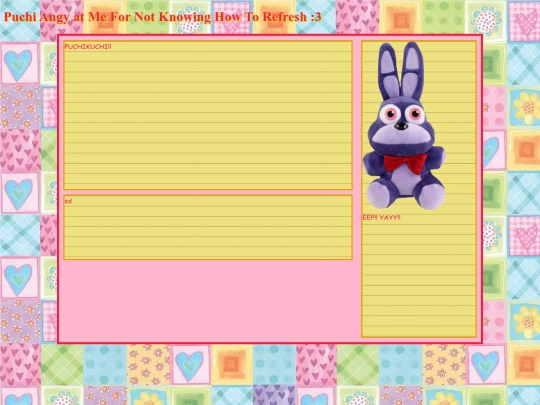Click the purple bunny plush image

(x=404, y=126)
